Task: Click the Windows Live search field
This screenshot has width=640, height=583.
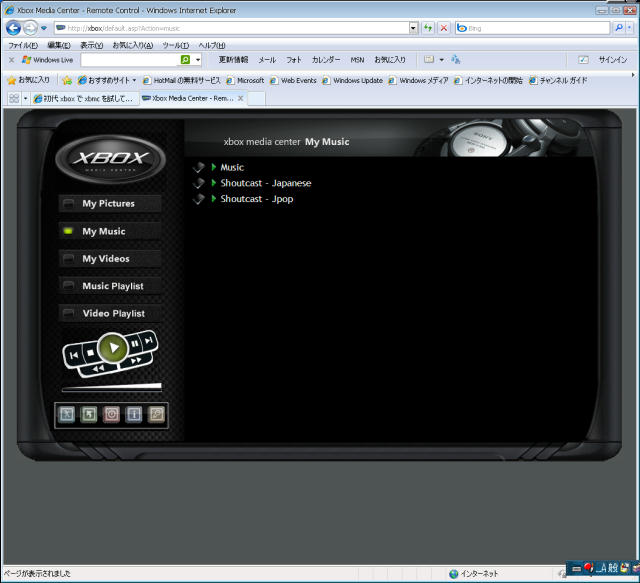Action: [130, 60]
